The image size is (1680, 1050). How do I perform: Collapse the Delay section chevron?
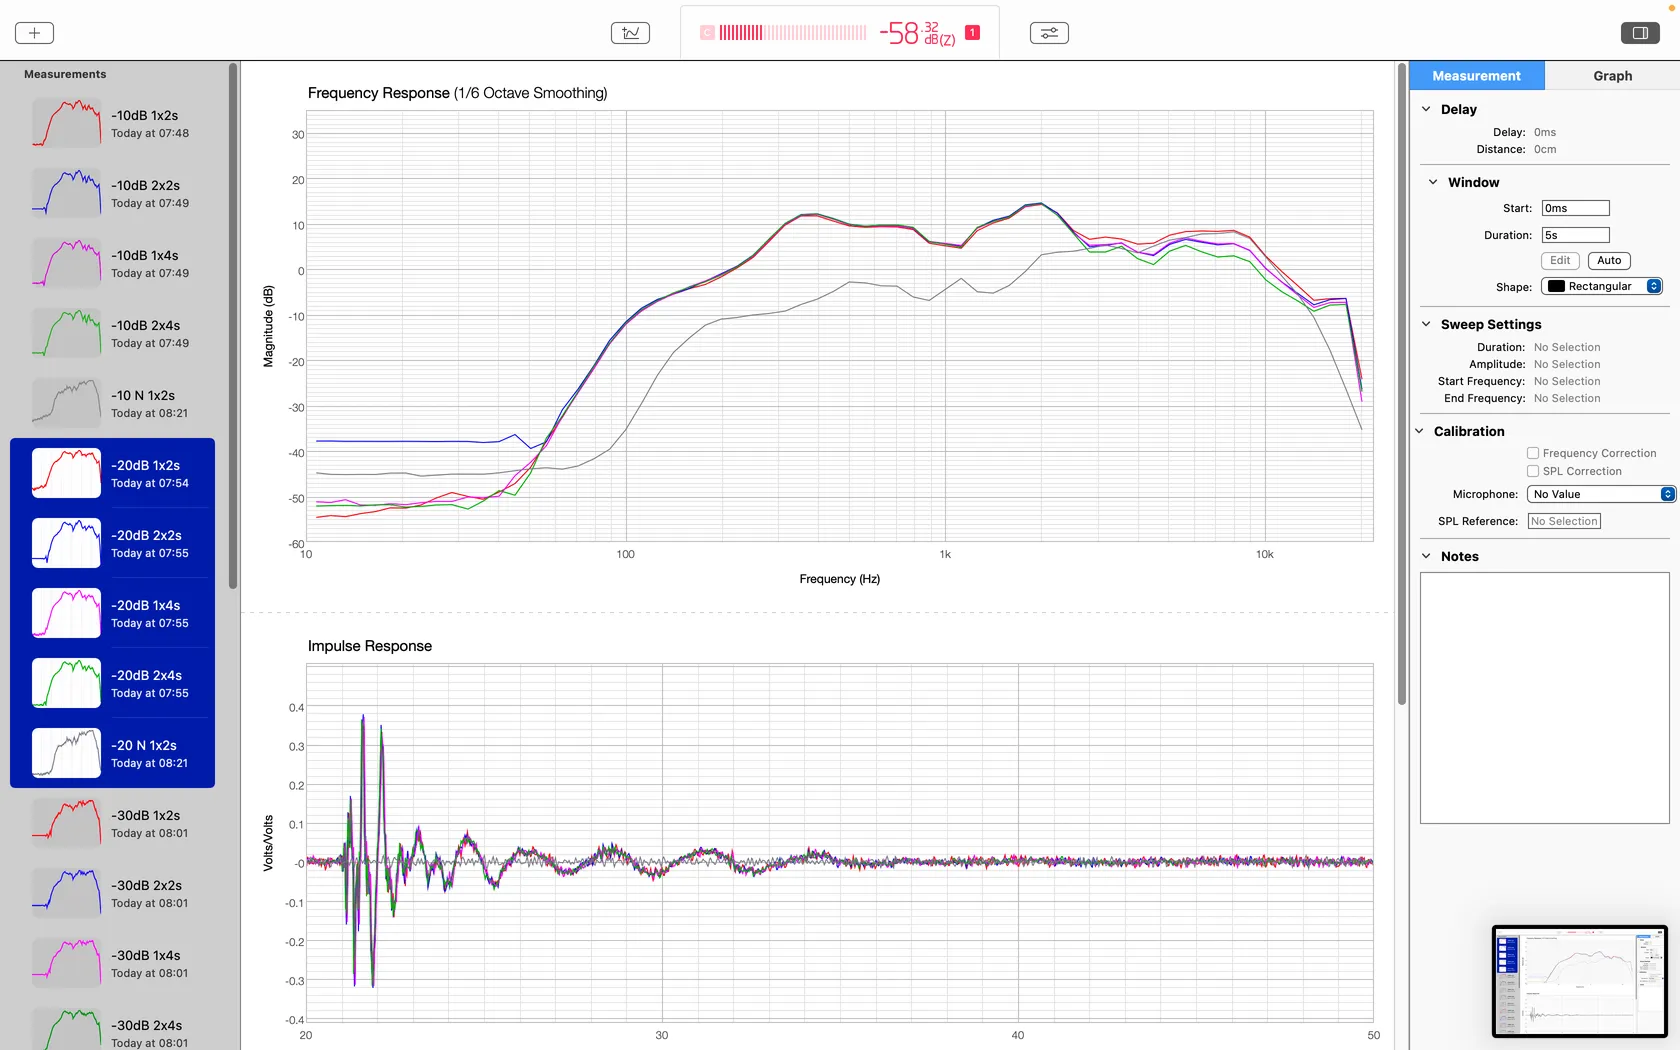tap(1426, 109)
